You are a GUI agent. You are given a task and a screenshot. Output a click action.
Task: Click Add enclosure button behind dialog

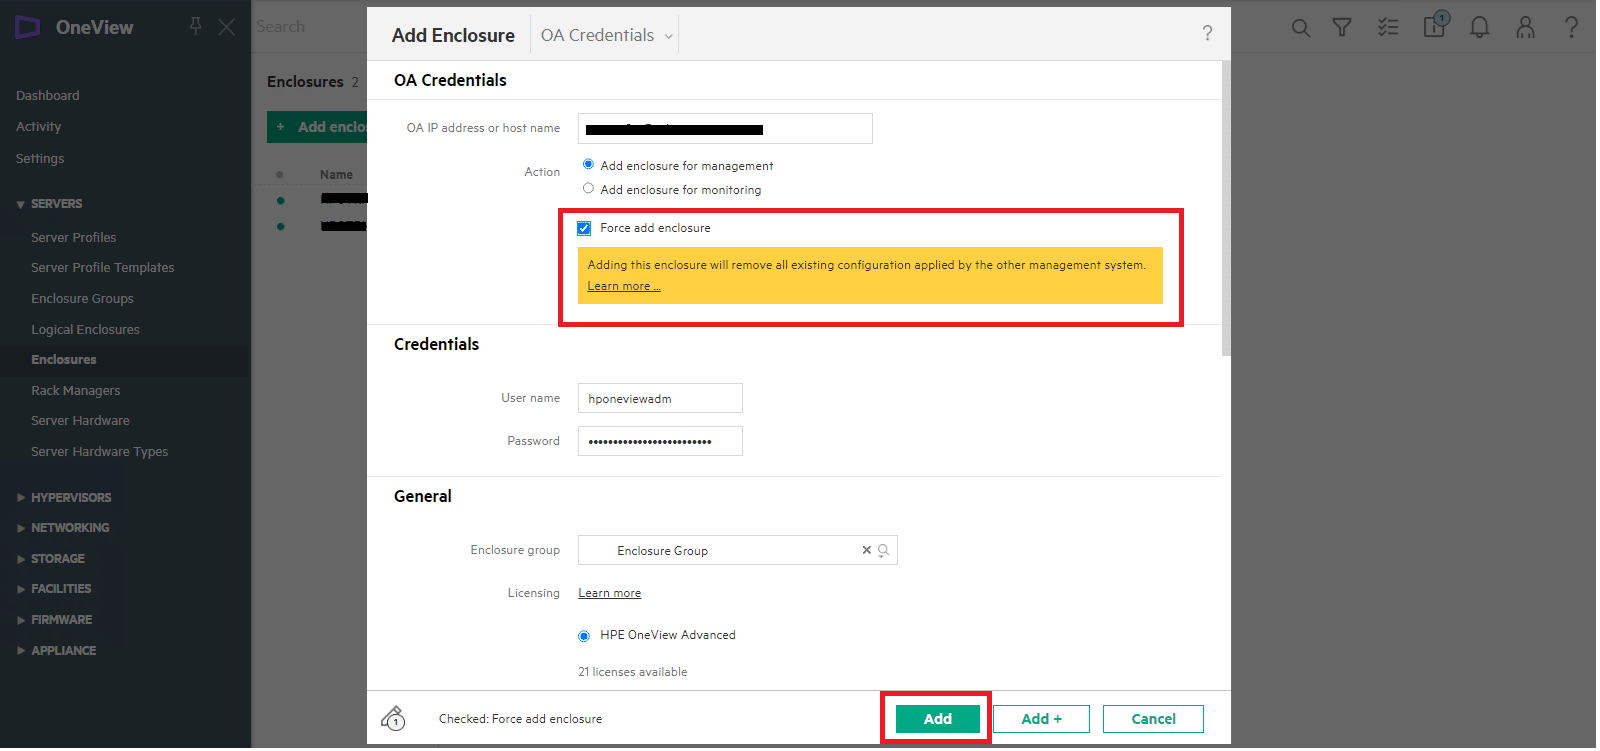click(x=317, y=127)
